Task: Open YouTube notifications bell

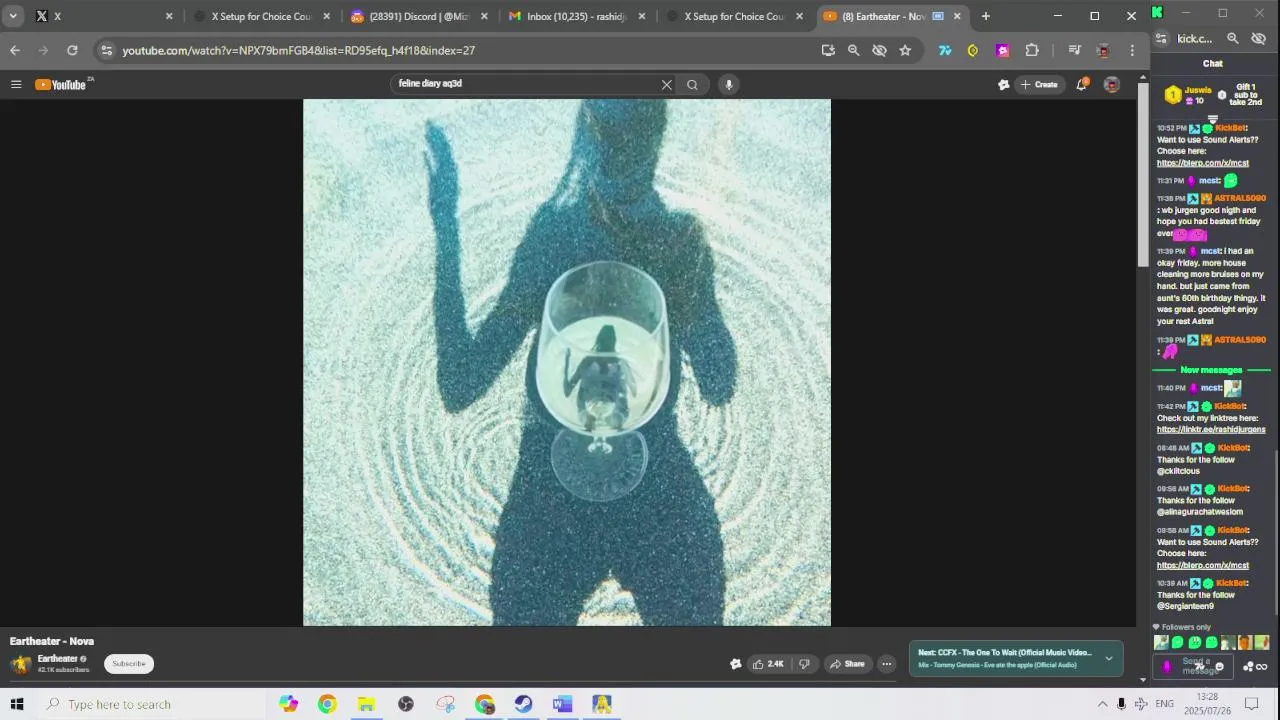Action: click(x=1081, y=85)
